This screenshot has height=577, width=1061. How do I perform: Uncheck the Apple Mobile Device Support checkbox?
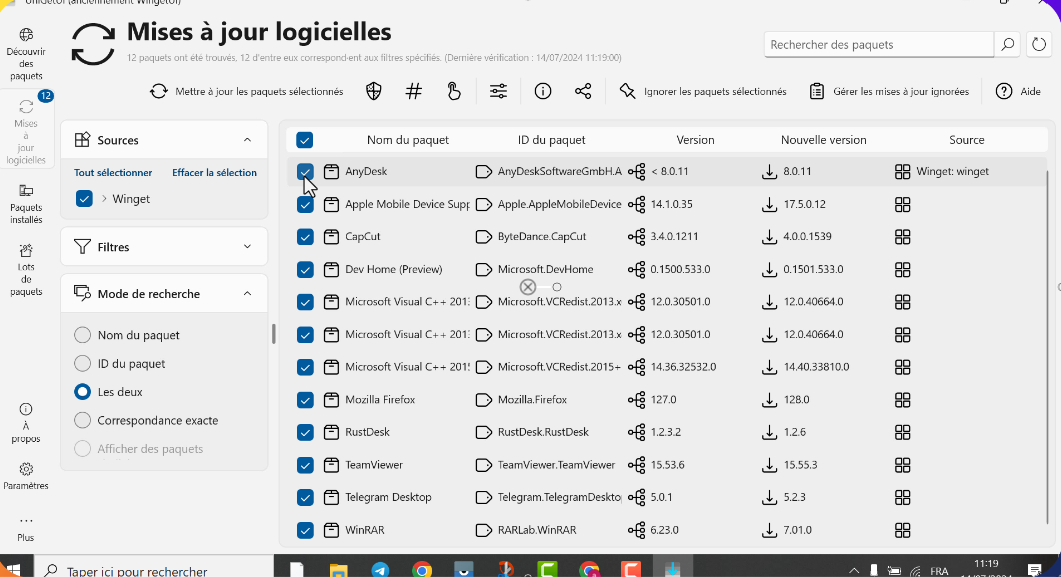[x=305, y=204]
